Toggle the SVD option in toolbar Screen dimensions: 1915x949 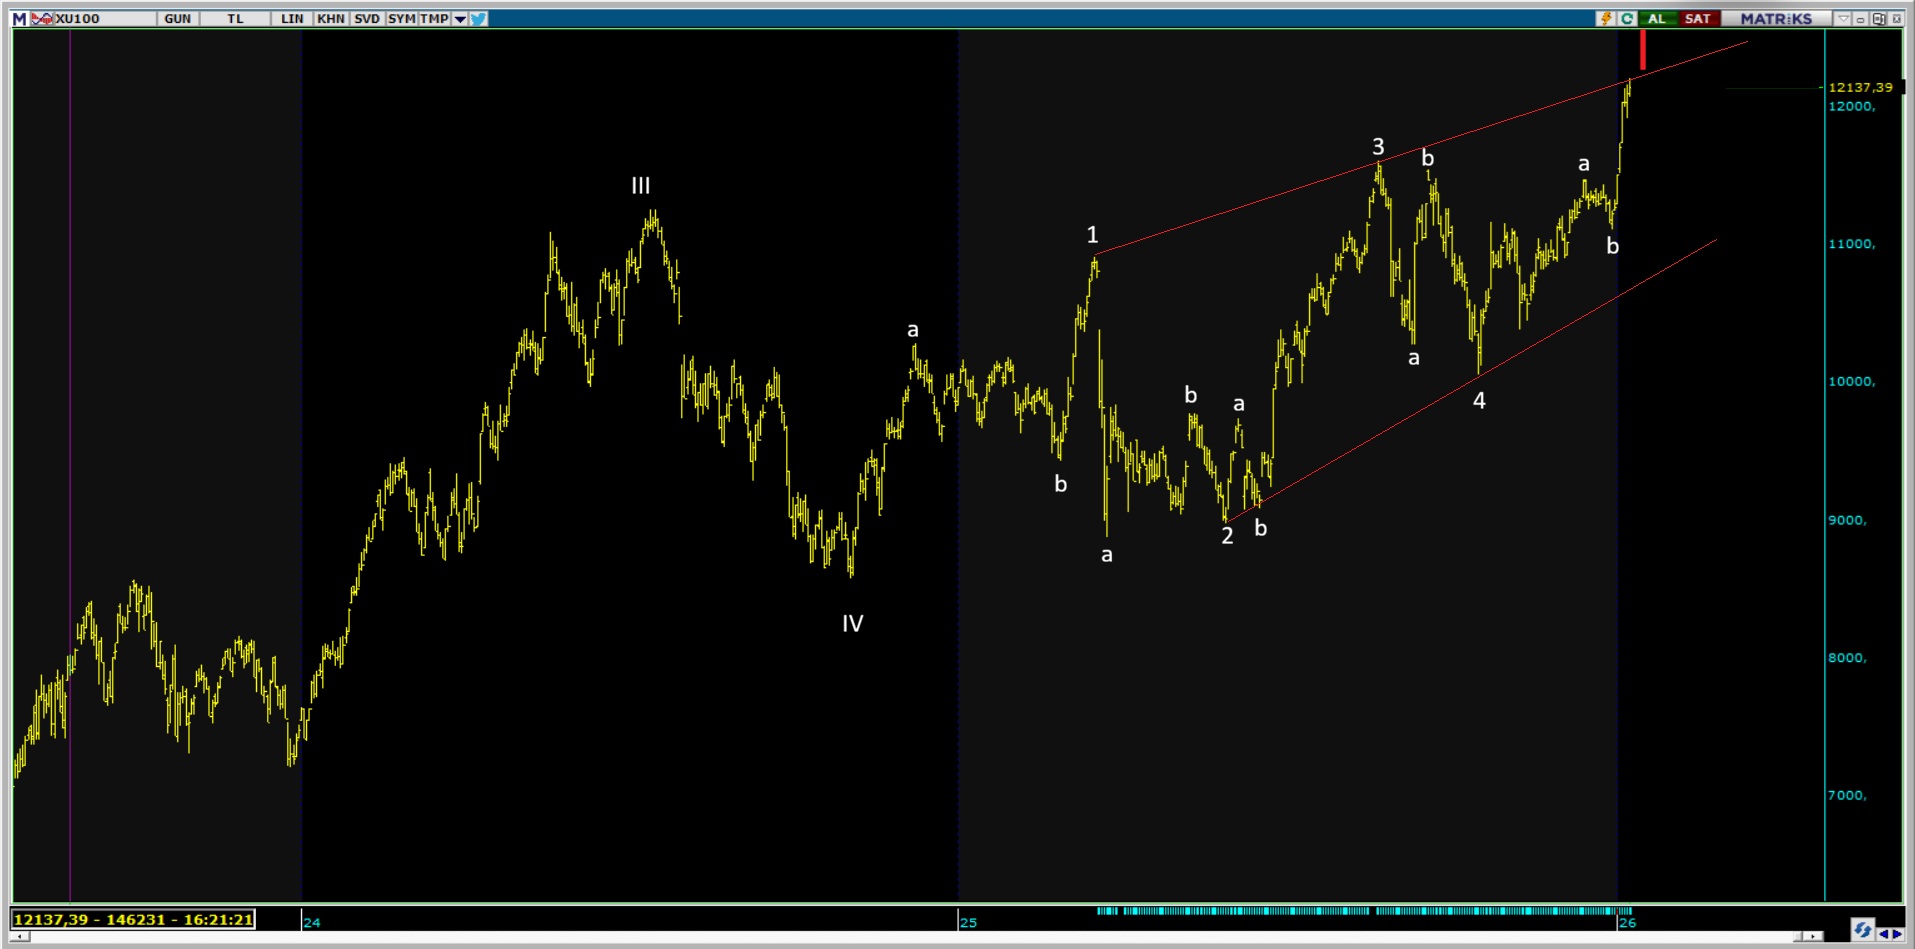367,19
